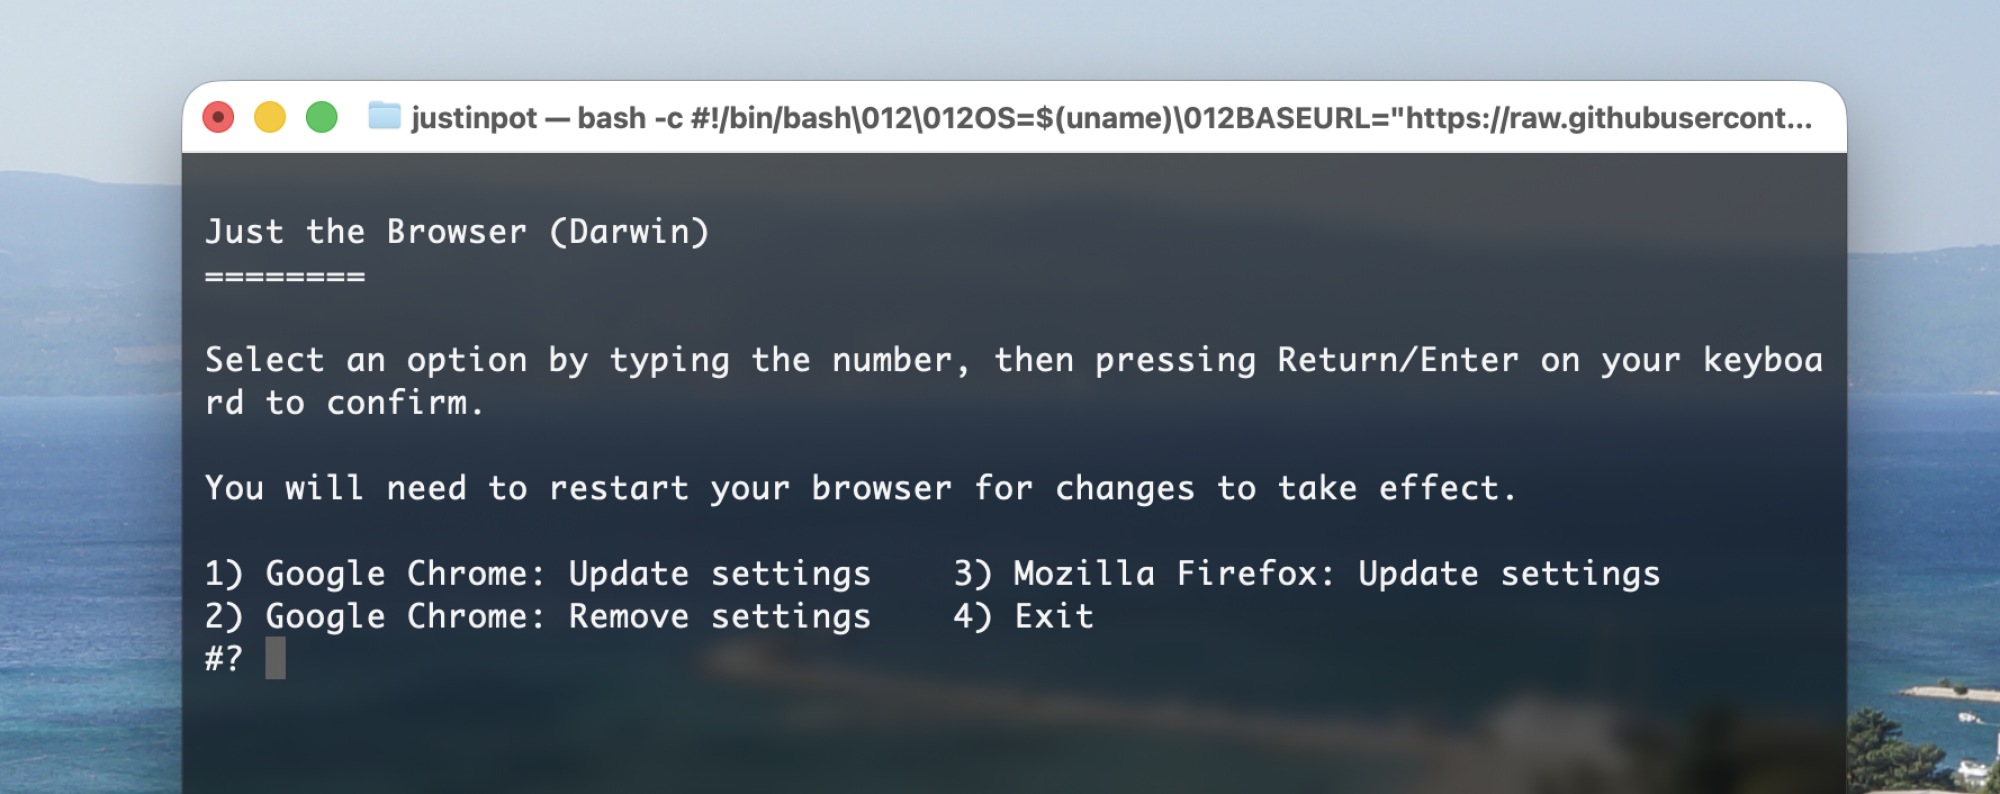Image resolution: width=2000 pixels, height=794 pixels.
Task: Click the desktop wallpaper outside the window
Action: click(x=90, y=400)
